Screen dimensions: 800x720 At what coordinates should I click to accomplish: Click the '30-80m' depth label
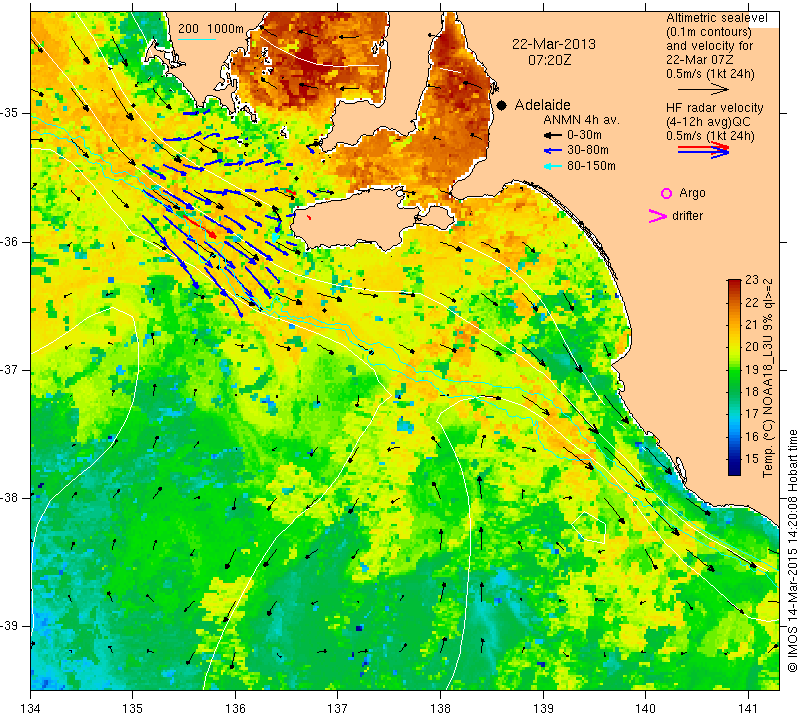click(x=588, y=150)
